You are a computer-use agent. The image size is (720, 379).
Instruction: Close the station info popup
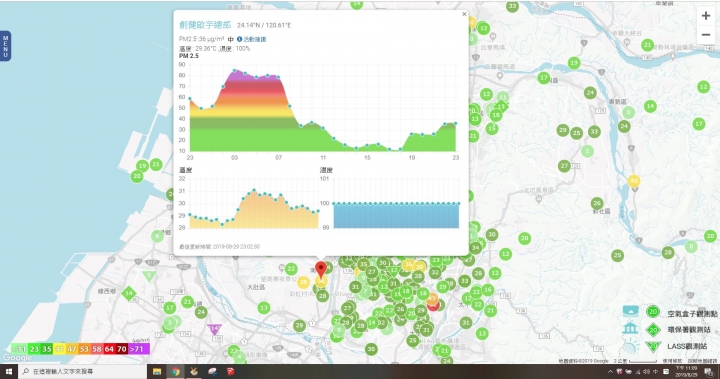[464, 14]
